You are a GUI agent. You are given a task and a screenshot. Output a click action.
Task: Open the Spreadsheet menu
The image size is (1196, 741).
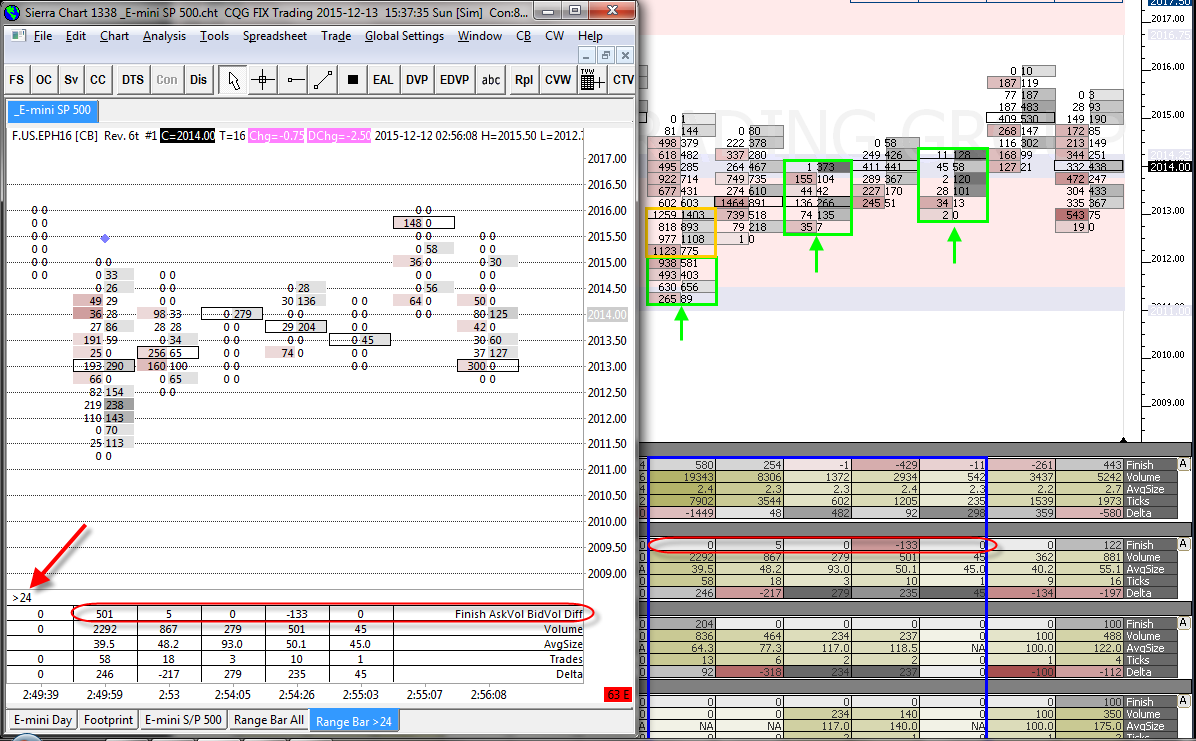(275, 36)
